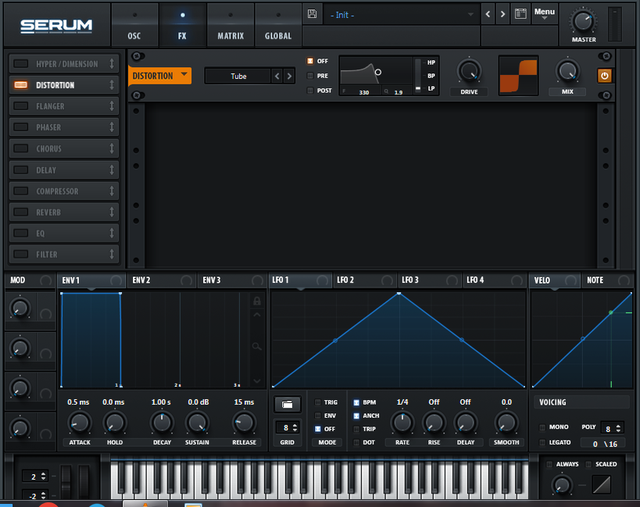
Task: Open the preset browser icon
Action: coord(520,14)
